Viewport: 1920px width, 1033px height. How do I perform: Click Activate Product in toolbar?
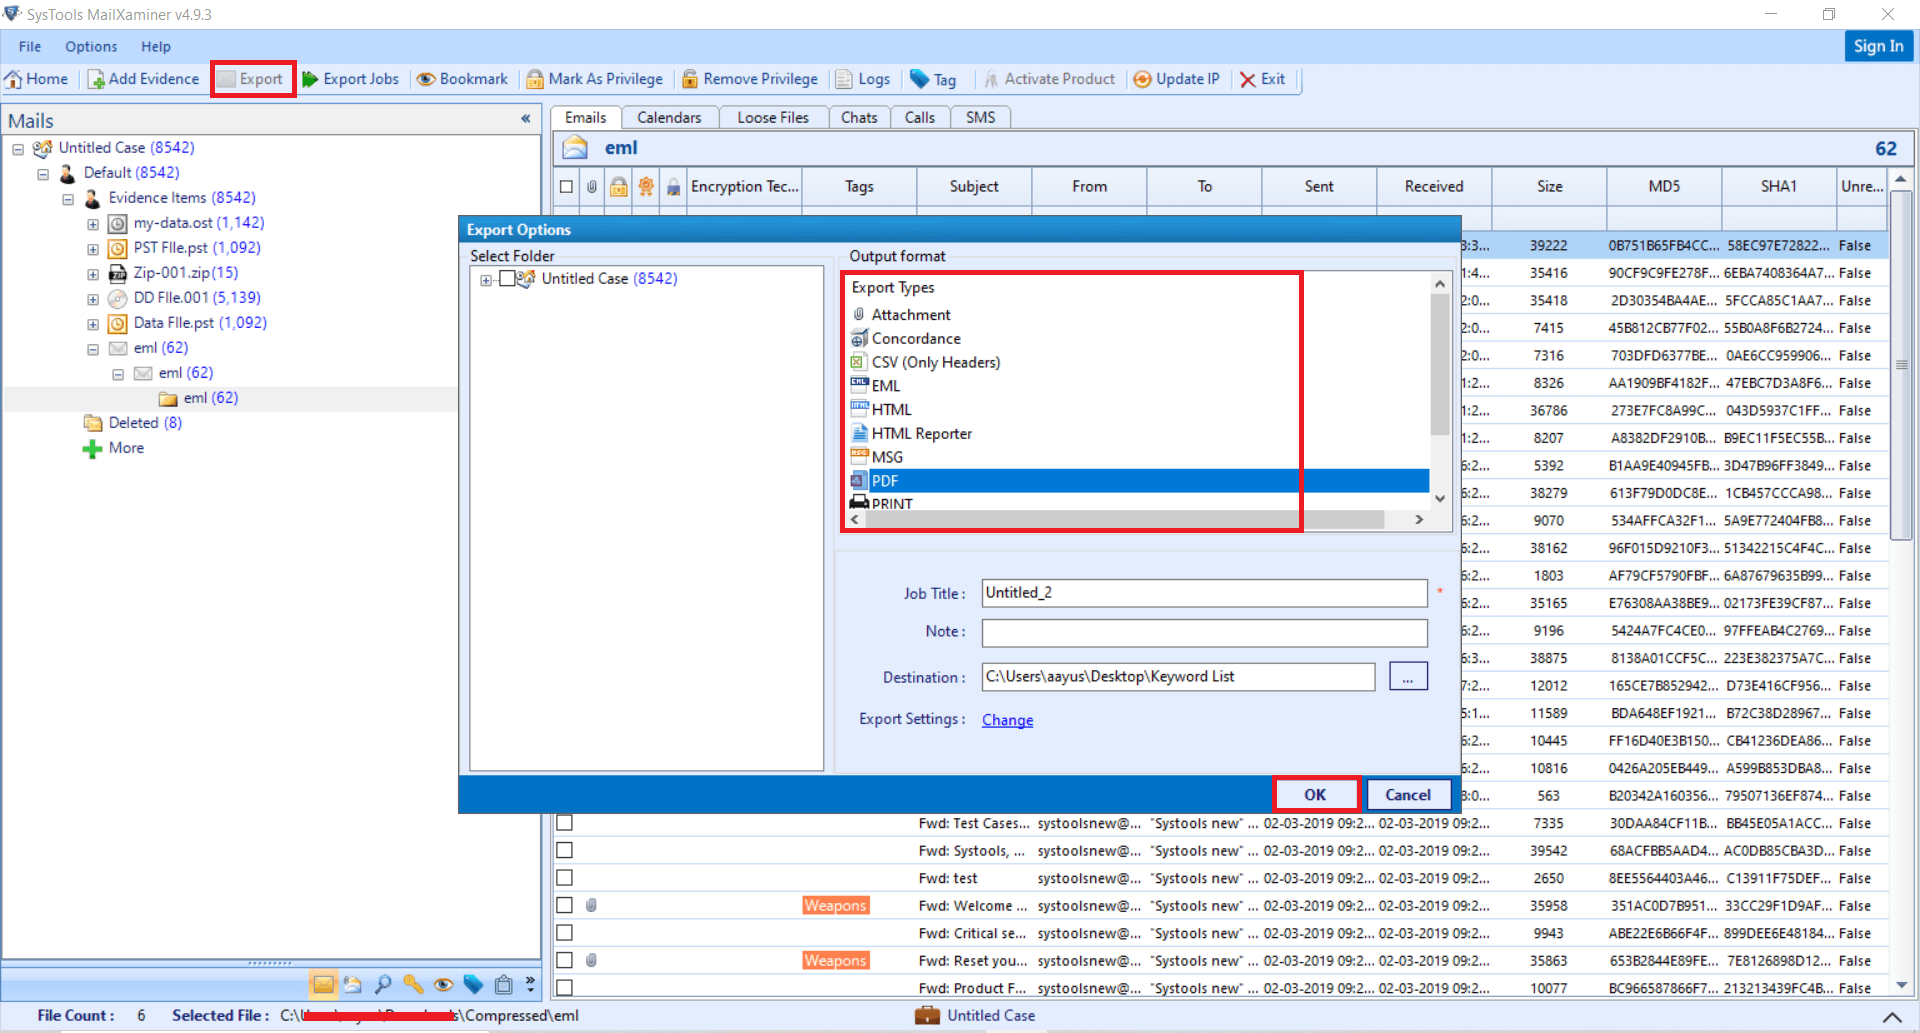[1050, 79]
